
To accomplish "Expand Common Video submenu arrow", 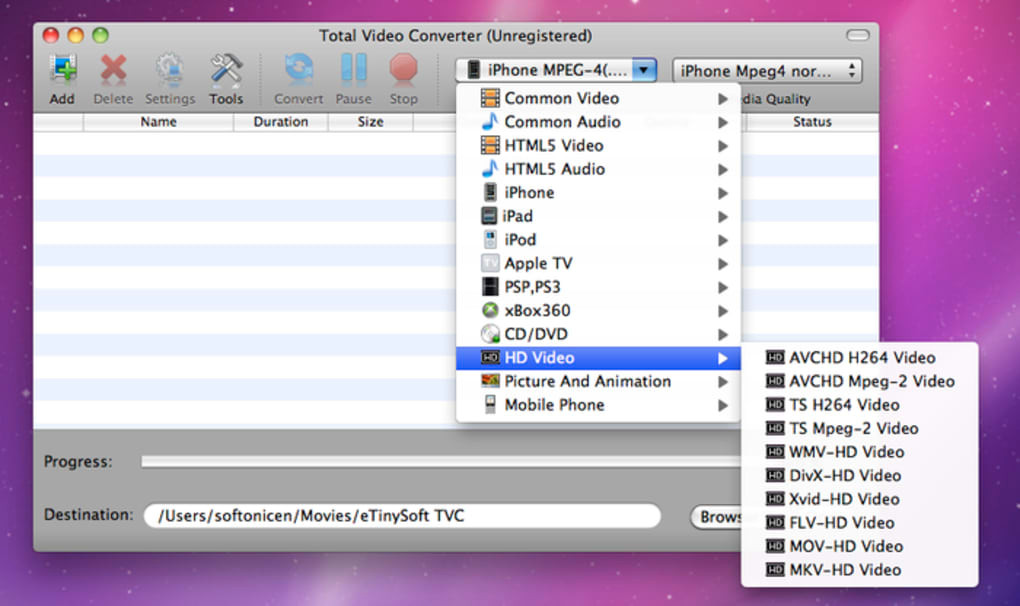I will tap(723, 99).
